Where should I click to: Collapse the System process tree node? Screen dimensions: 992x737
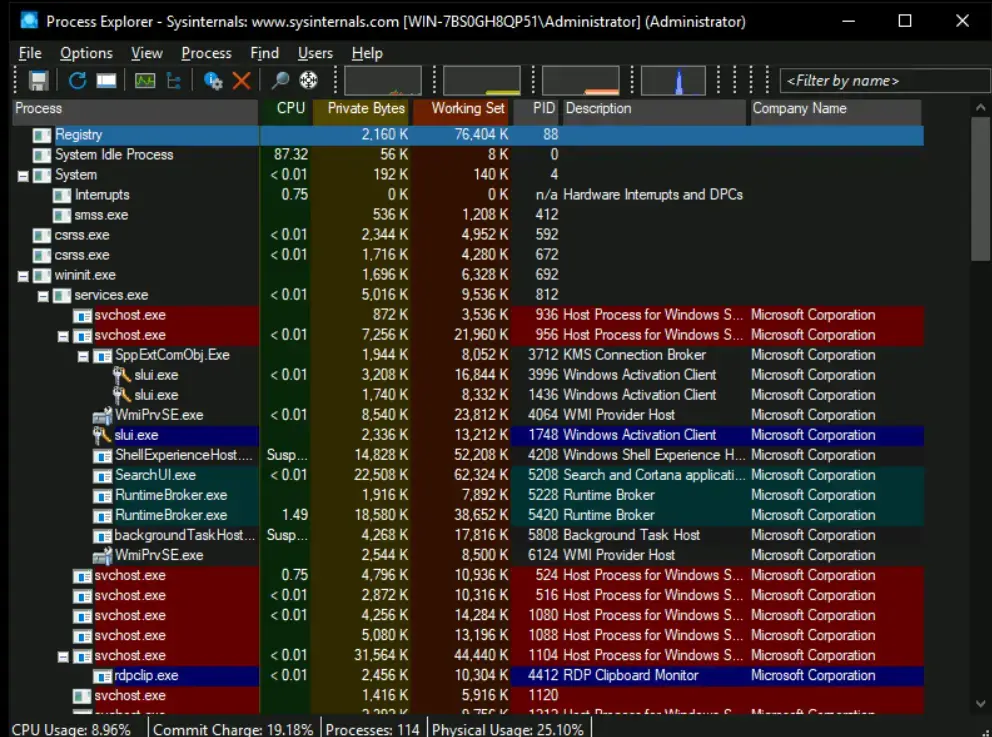tap(23, 176)
